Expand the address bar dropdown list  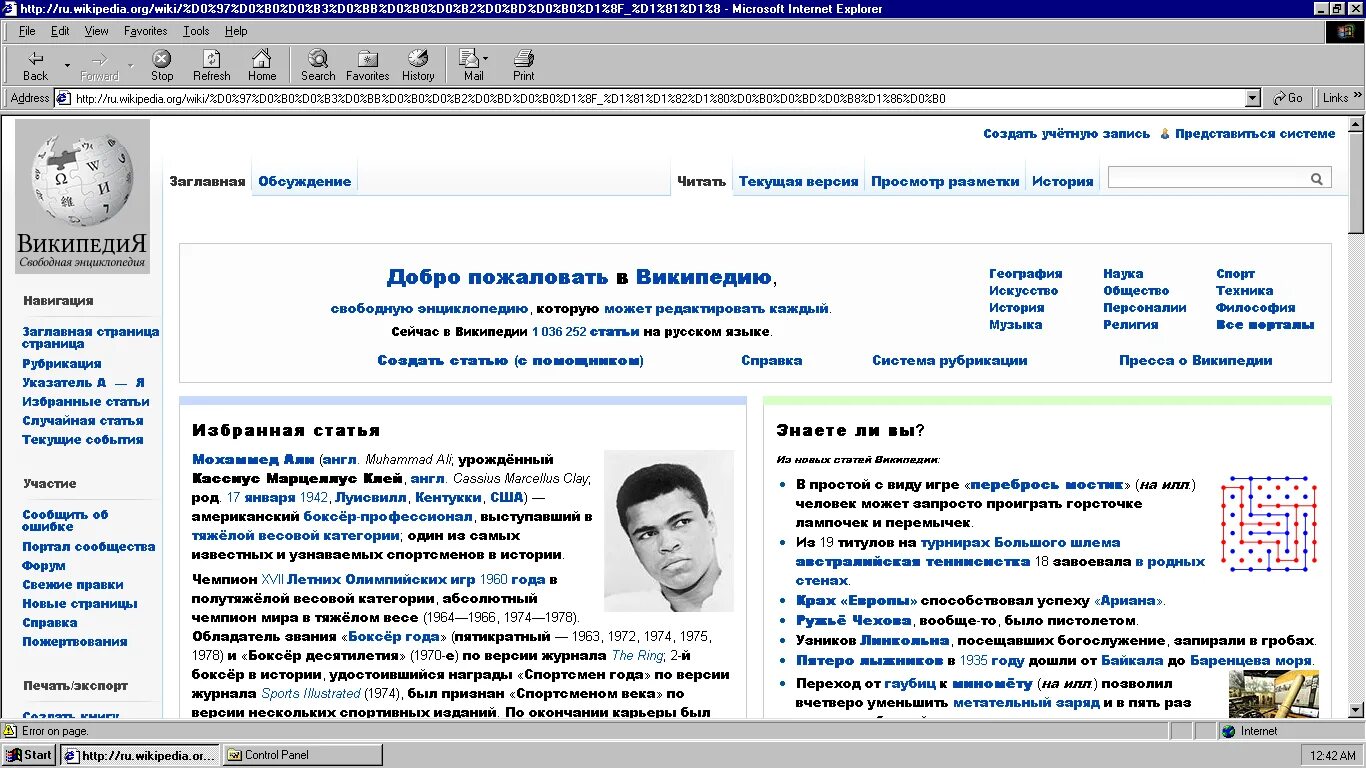tap(1253, 98)
